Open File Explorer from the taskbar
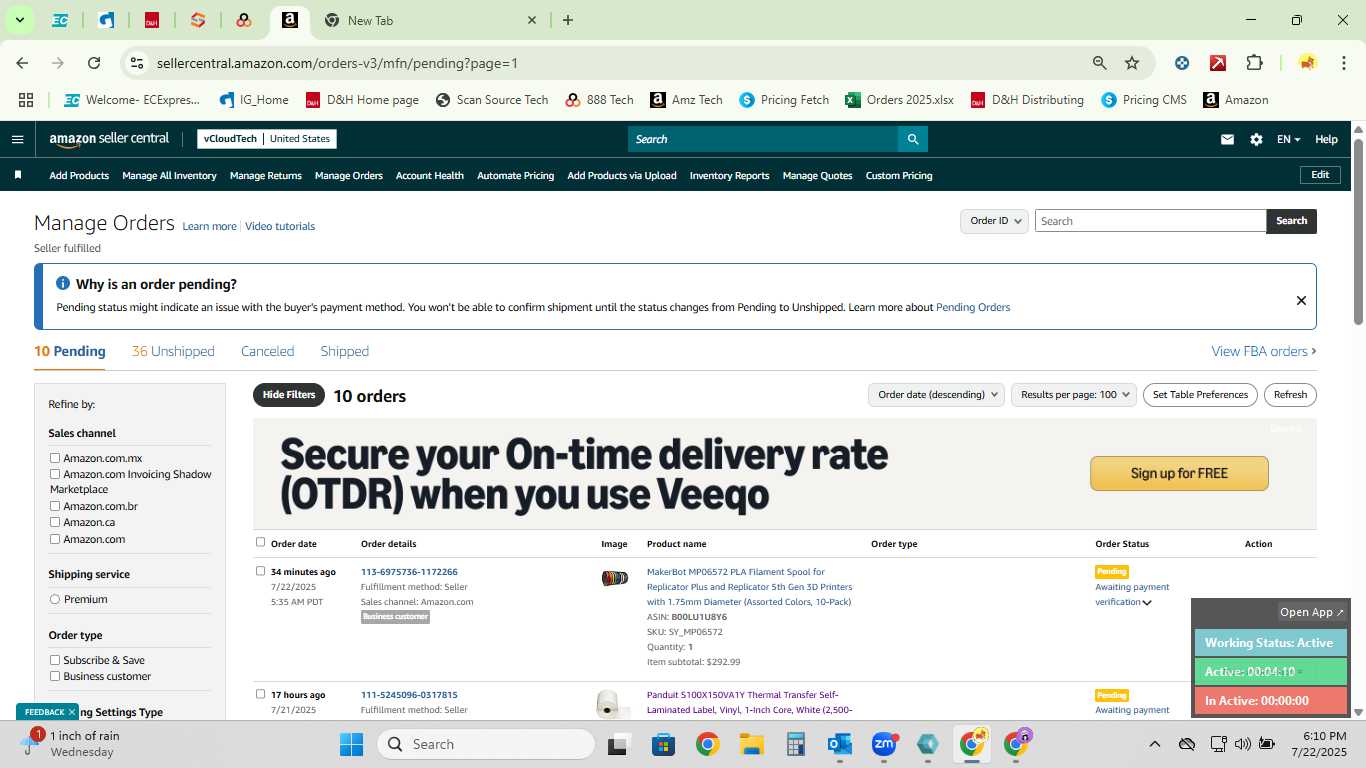 752,744
